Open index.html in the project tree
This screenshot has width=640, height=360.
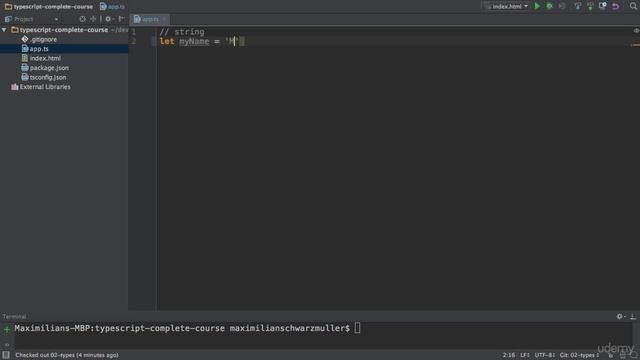45,58
